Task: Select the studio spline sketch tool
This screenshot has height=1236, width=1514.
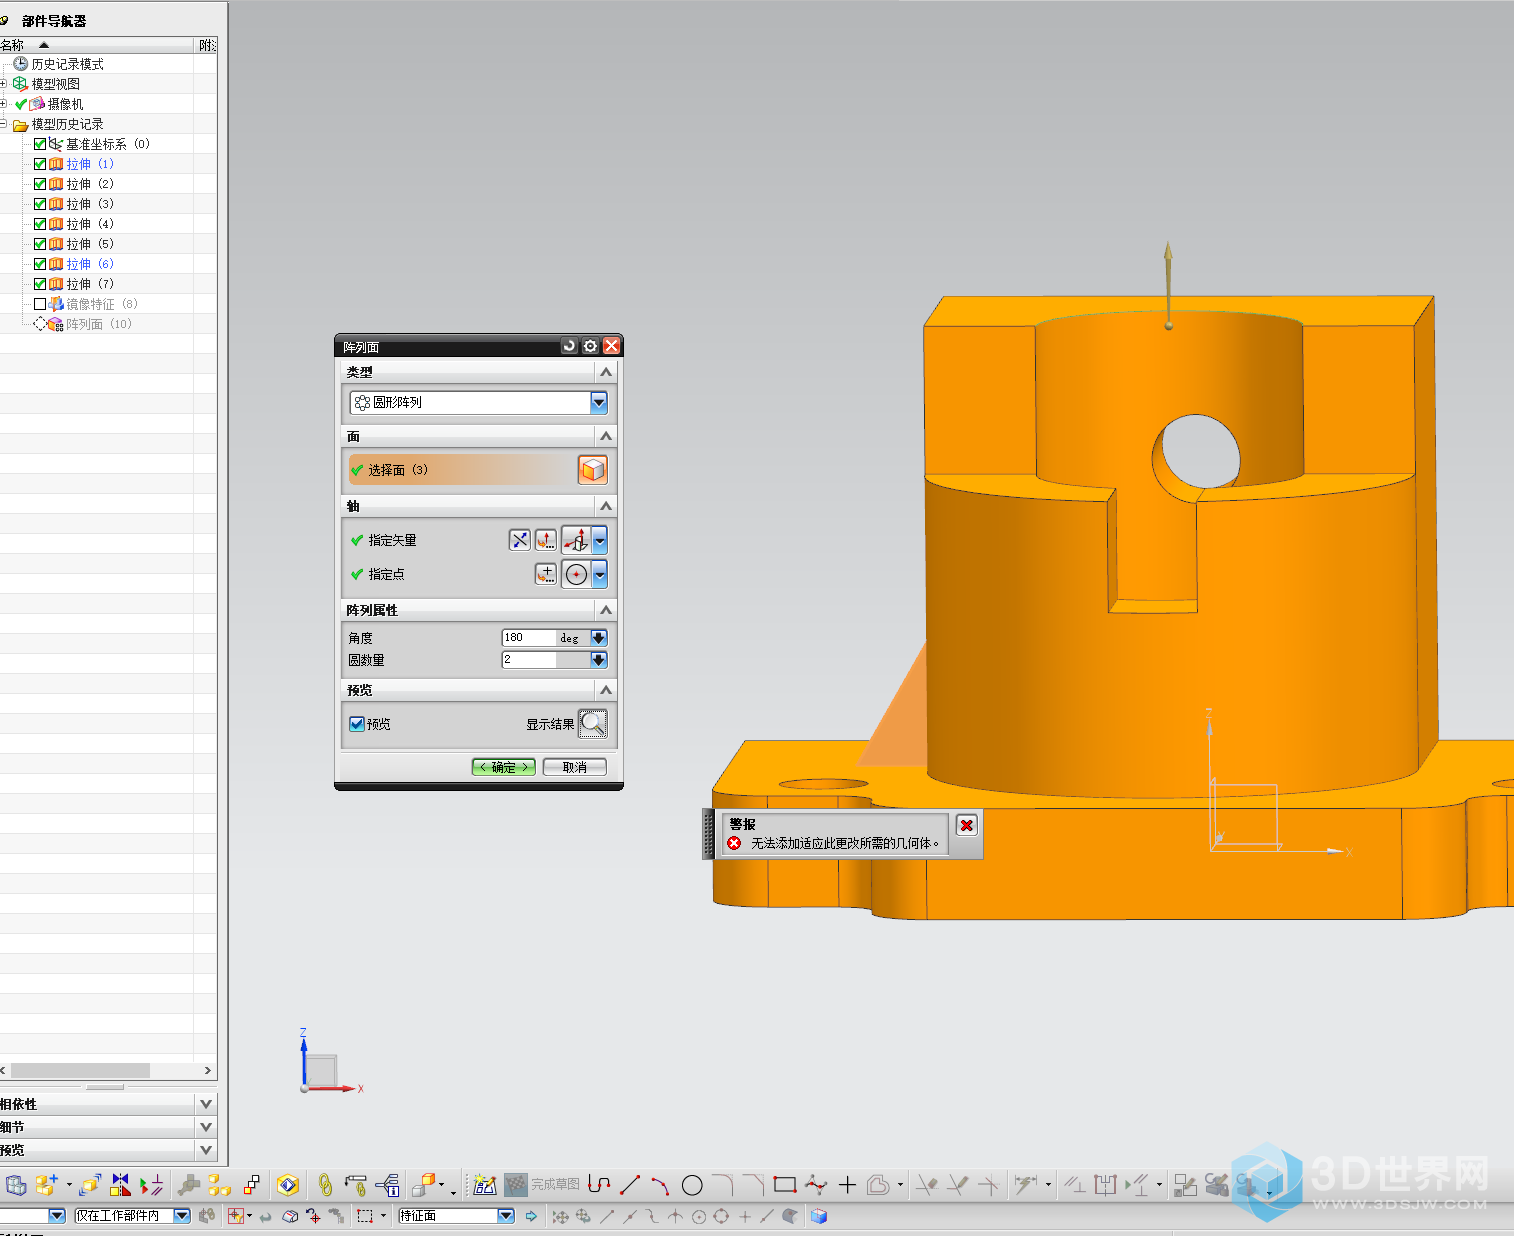Action: tap(816, 1185)
